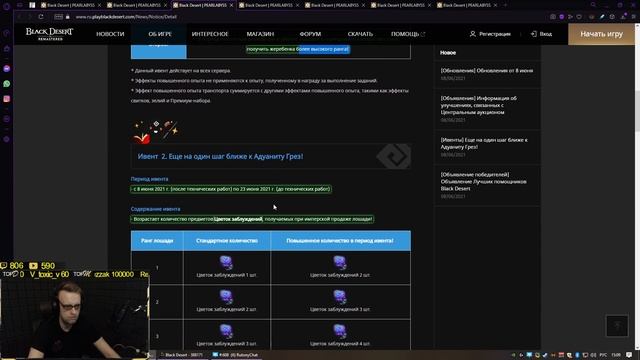The height and width of the screenshot is (360, 640).
Task: Open Instagram in the browser sidebar
Action: click(x=7, y=99)
